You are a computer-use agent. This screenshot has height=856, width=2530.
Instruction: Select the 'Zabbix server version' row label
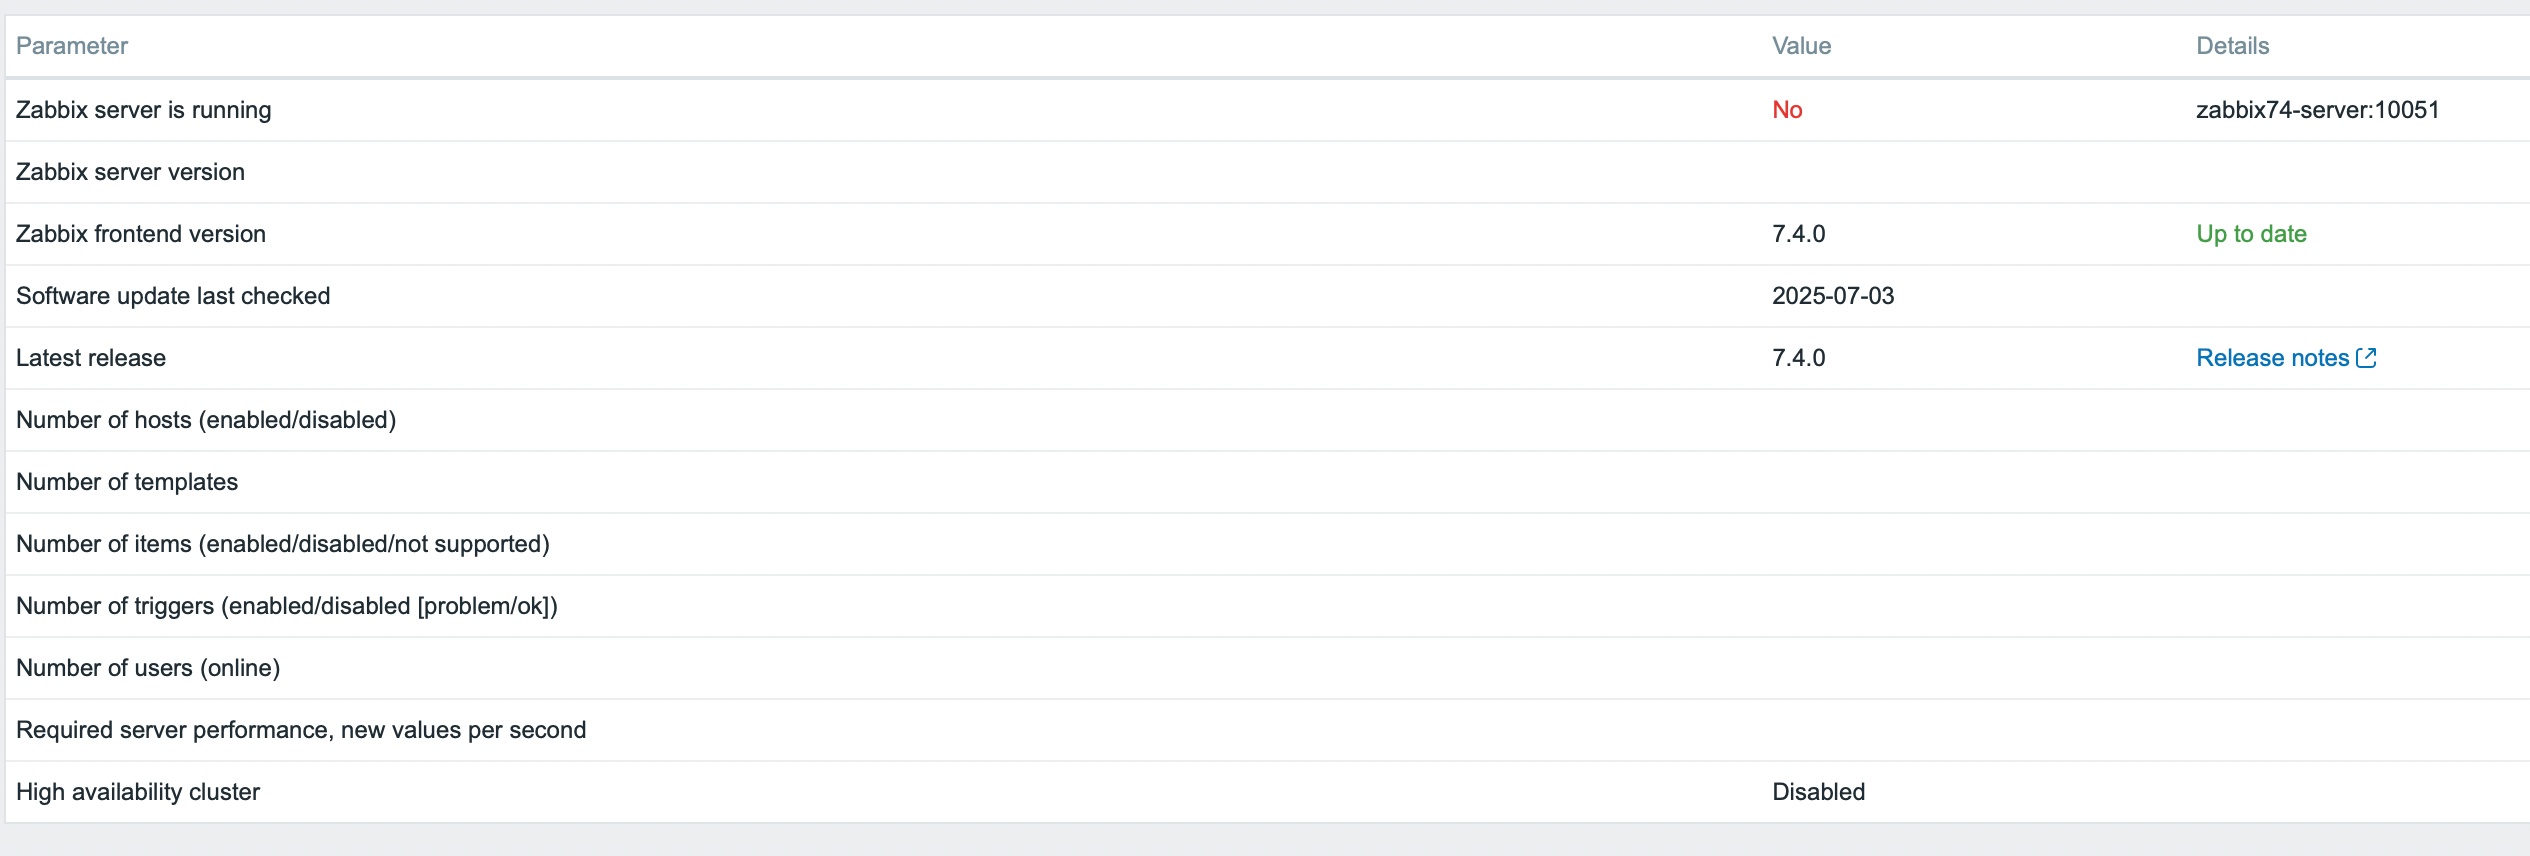pyautogui.click(x=130, y=172)
